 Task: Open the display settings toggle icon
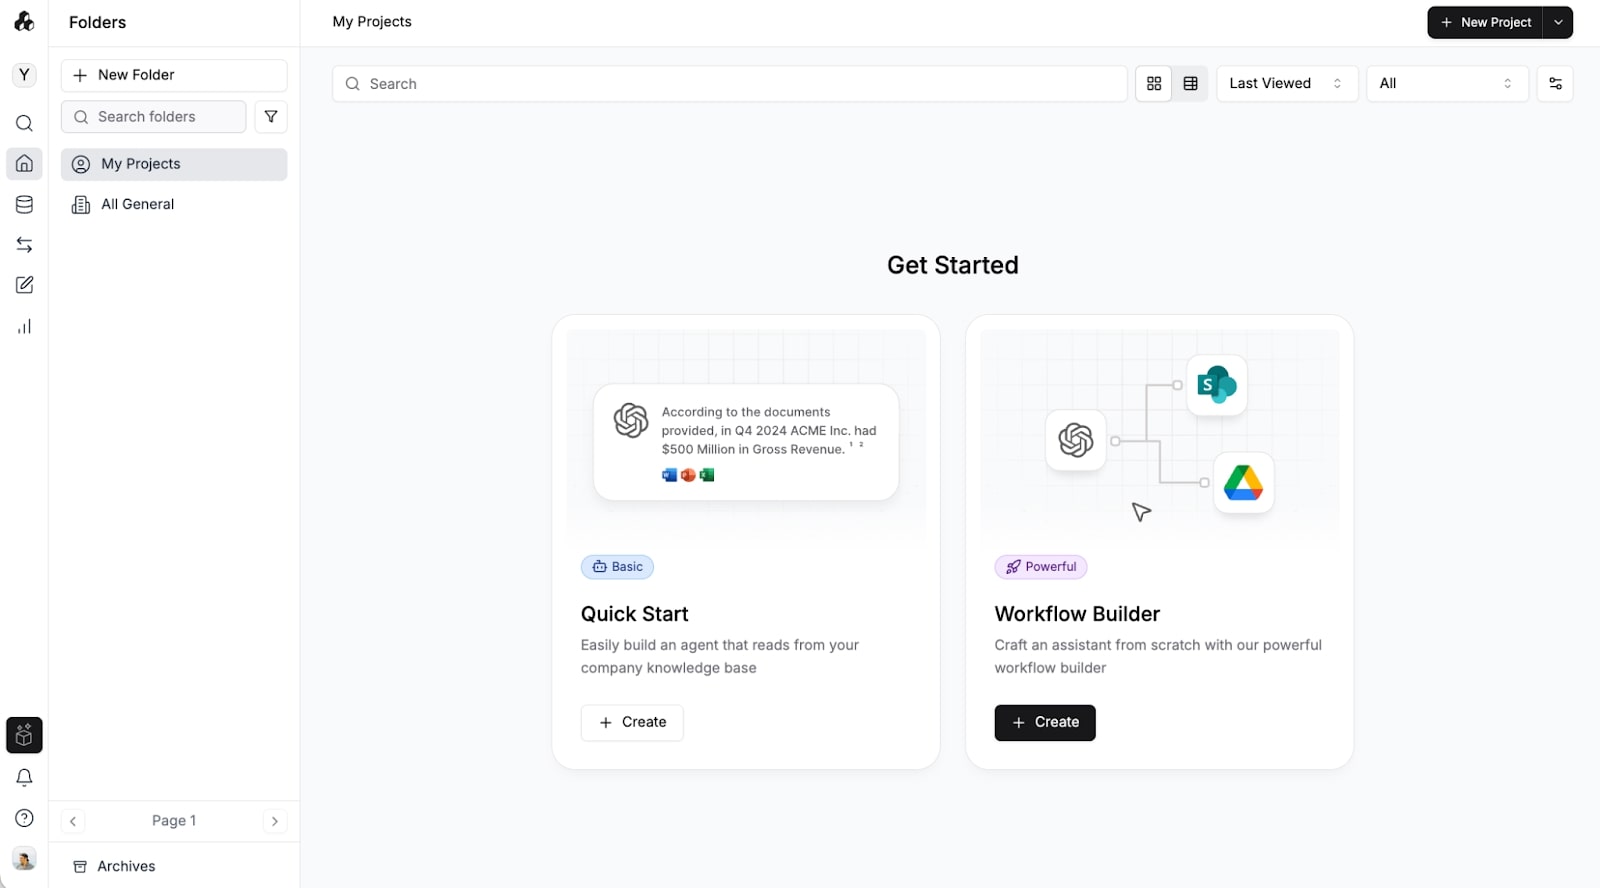pyautogui.click(x=1555, y=83)
